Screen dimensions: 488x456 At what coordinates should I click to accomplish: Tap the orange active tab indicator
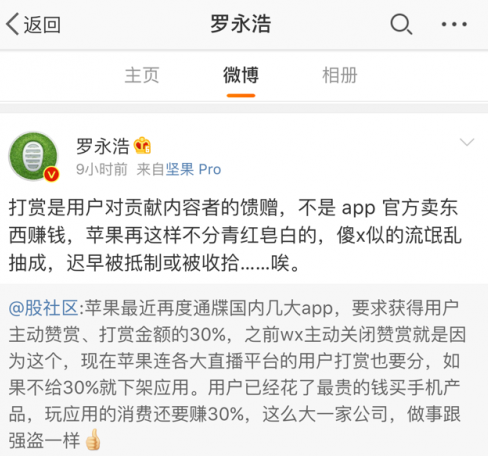point(241,96)
